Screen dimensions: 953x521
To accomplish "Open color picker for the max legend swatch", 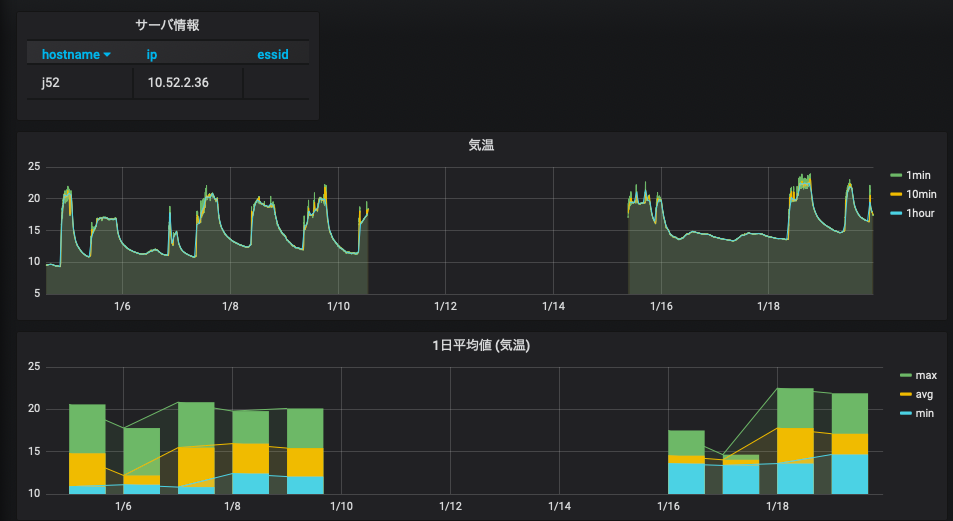I will click(x=906, y=375).
